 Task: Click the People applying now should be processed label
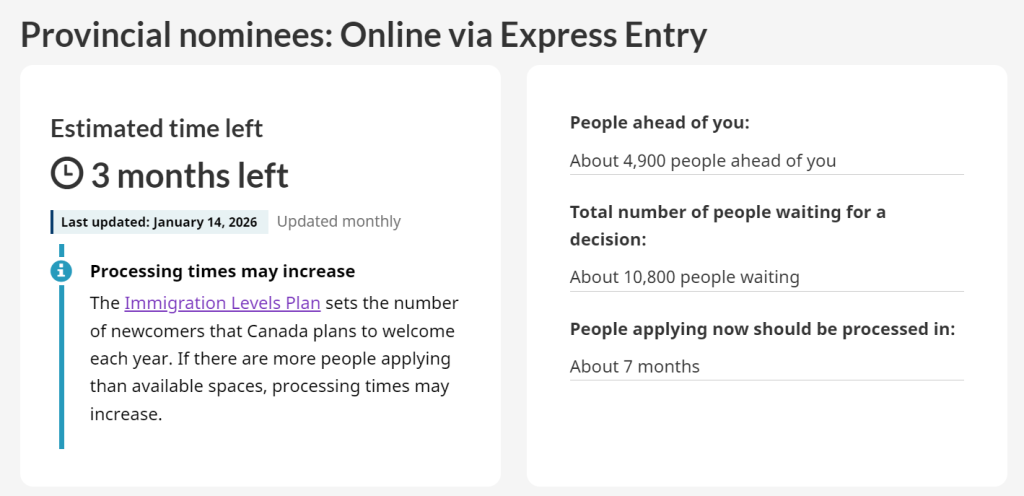pyautogui.click(x=762, y=329)
